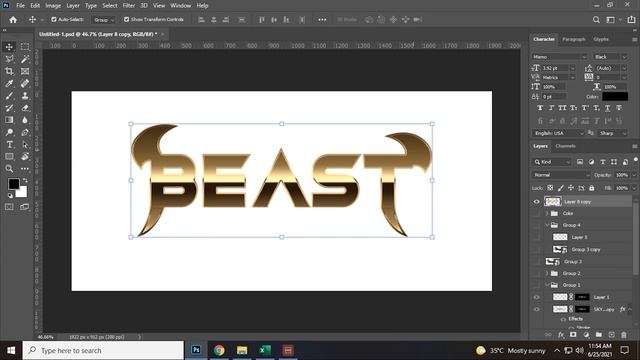This screenshot has width=640, height=360.
Task: Open the Edit Toolbar three-dots button
Action: click(25, 169)
